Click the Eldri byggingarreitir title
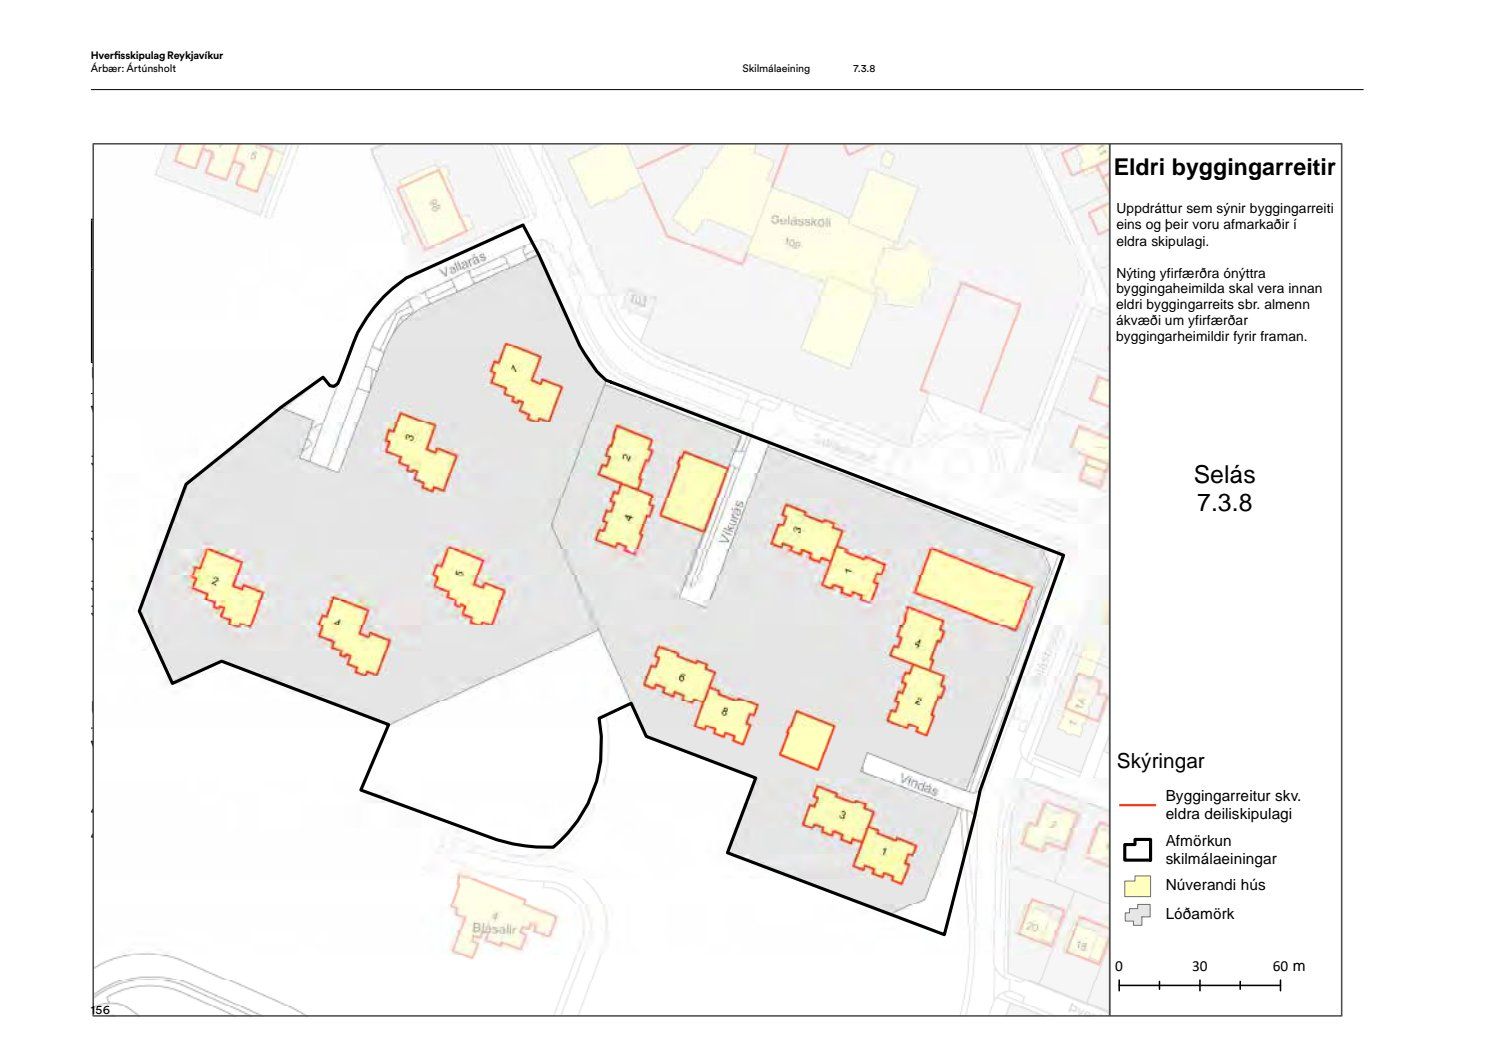 (x=1224, y=168)
